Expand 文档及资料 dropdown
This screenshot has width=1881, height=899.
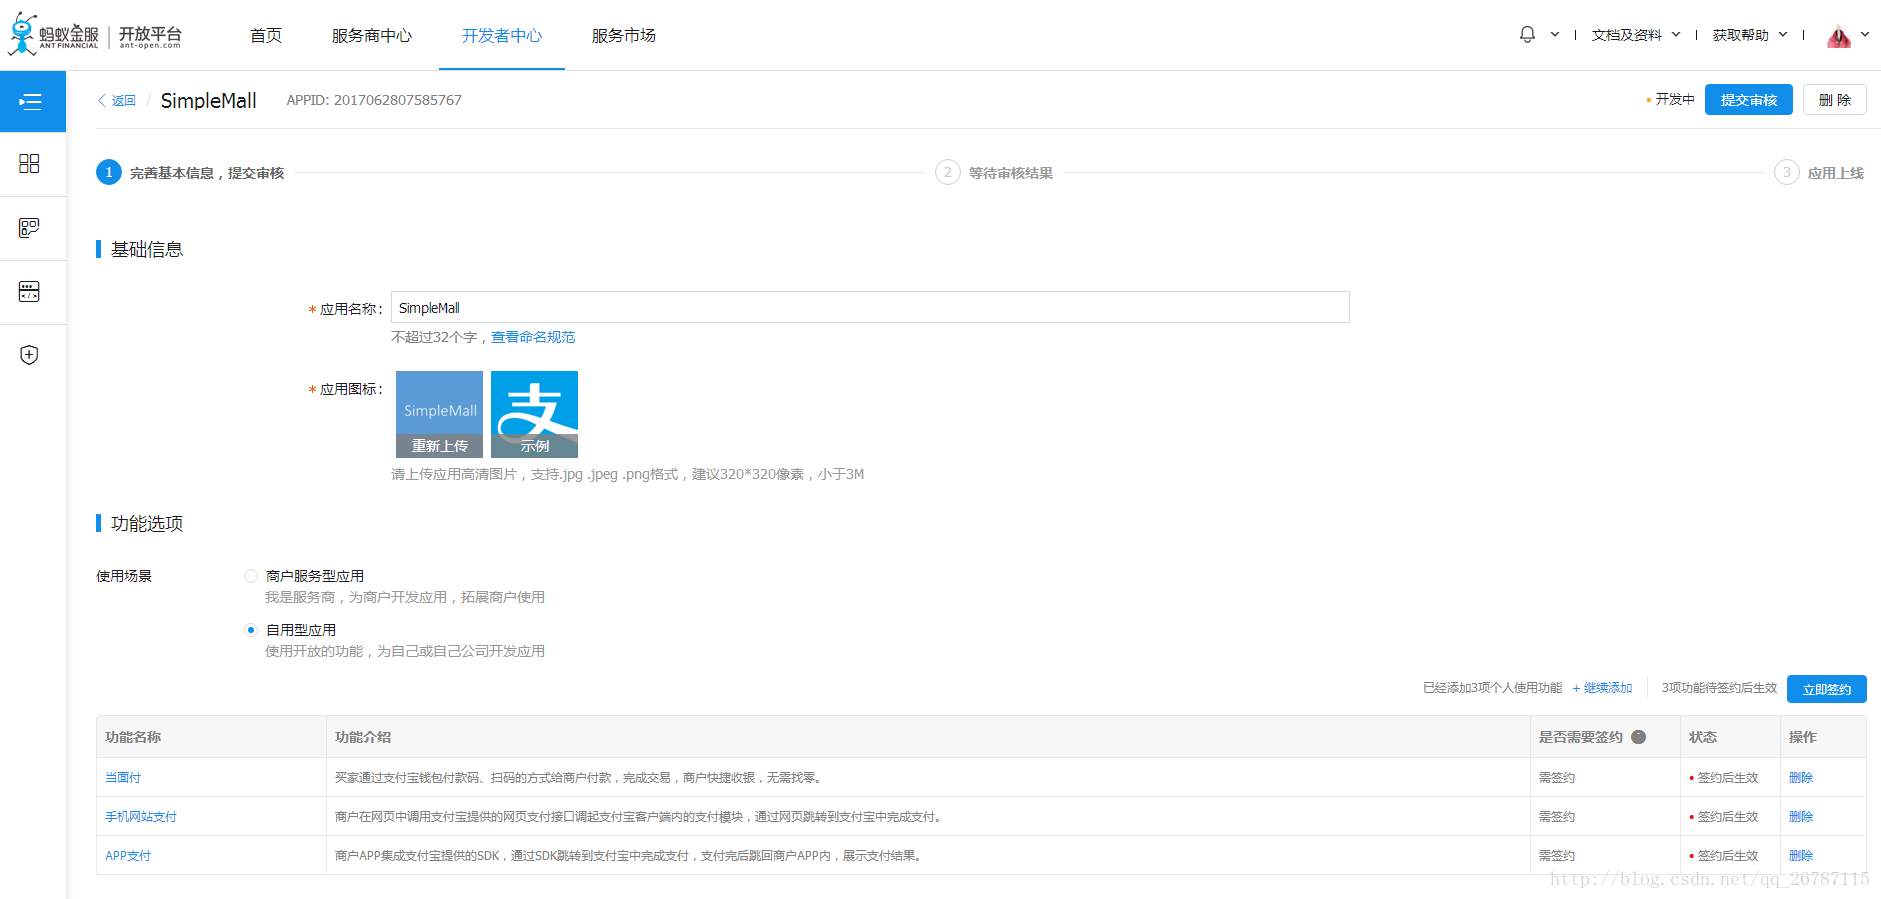tap(1636, 35)
